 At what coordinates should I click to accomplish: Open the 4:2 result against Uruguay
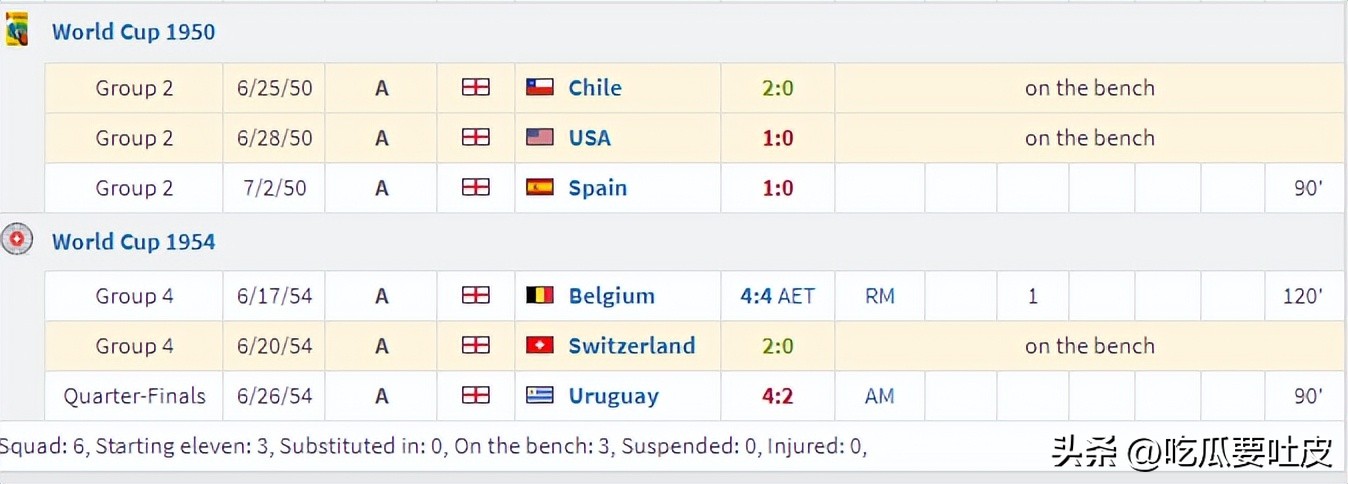pos(777,396)
